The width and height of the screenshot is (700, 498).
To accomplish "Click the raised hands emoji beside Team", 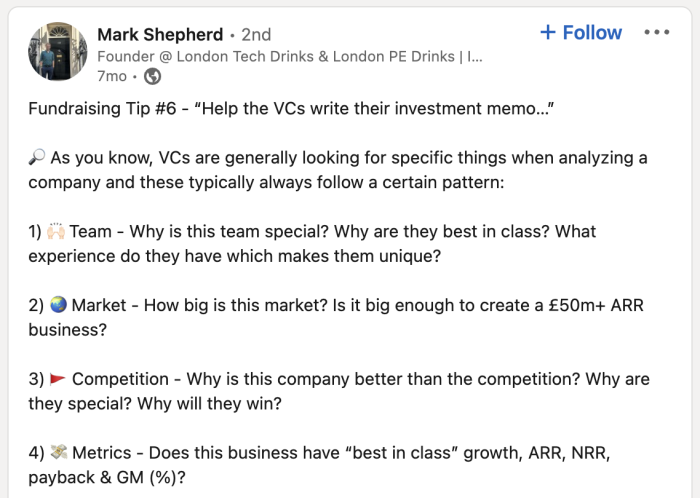I will pyautogui.click(x=56, y=231).
